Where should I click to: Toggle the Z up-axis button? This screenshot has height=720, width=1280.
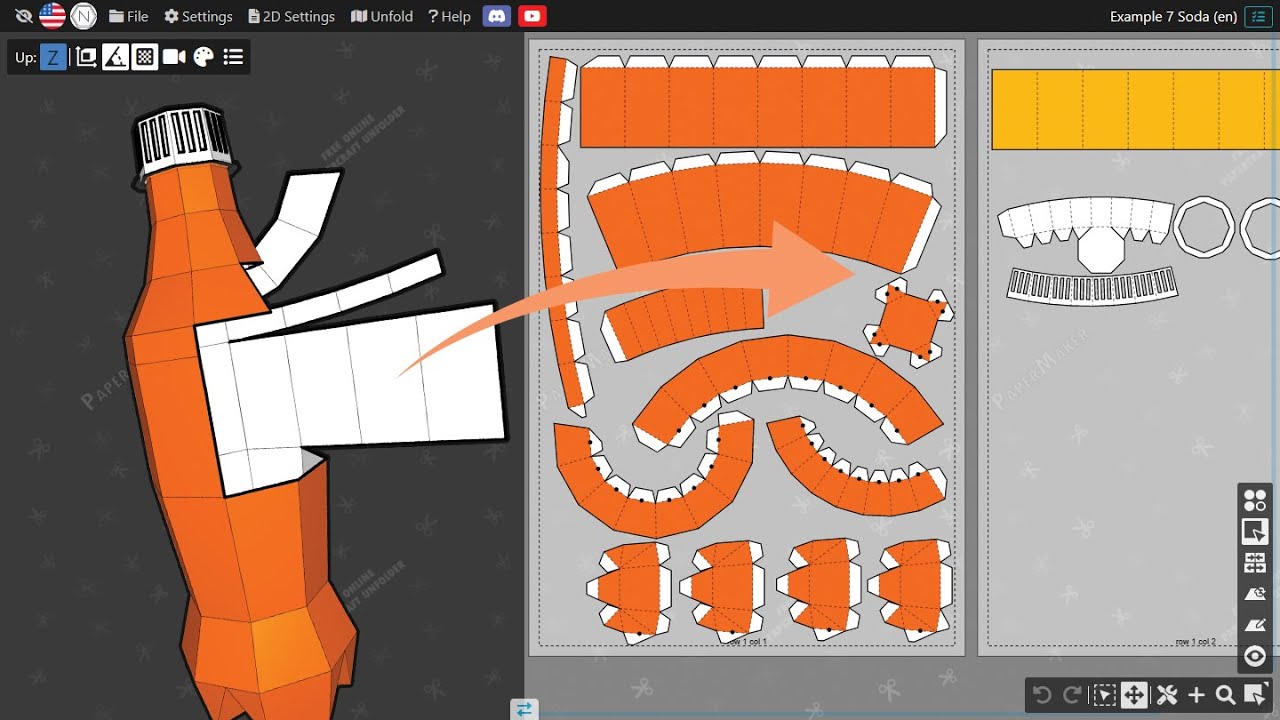point(53,57)
